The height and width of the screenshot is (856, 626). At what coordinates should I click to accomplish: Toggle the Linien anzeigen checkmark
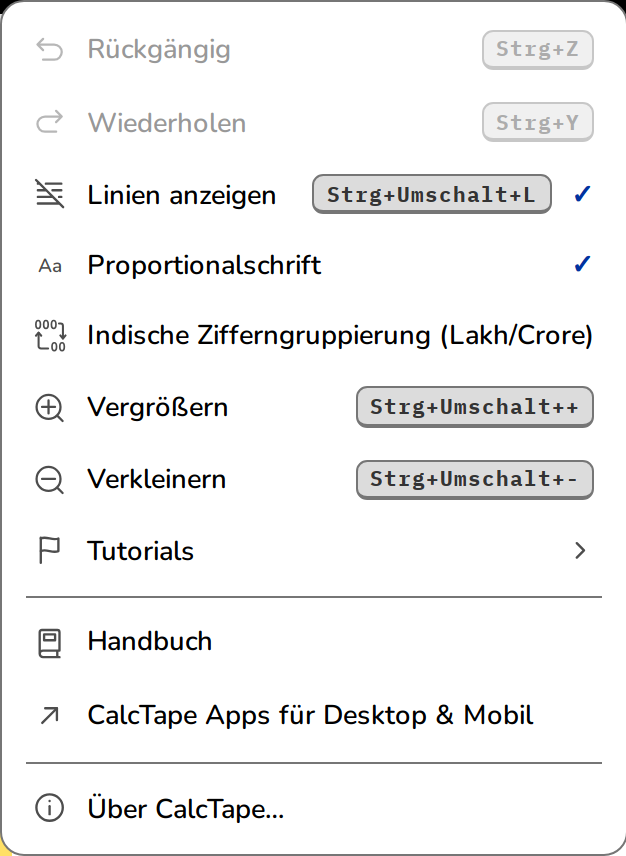click(582, 194)
